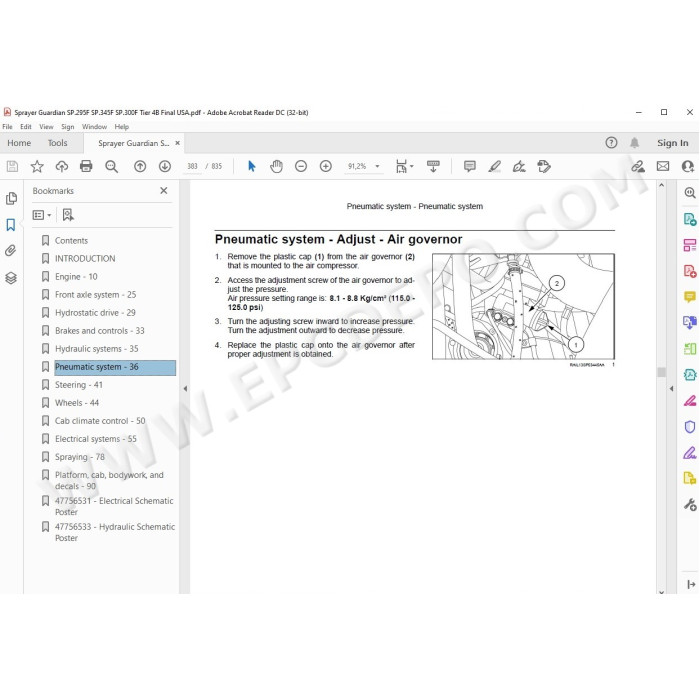Jump to Engine - 10 bookmark
The width and height of the screenshot is (700, 700).
click(76, 277)
